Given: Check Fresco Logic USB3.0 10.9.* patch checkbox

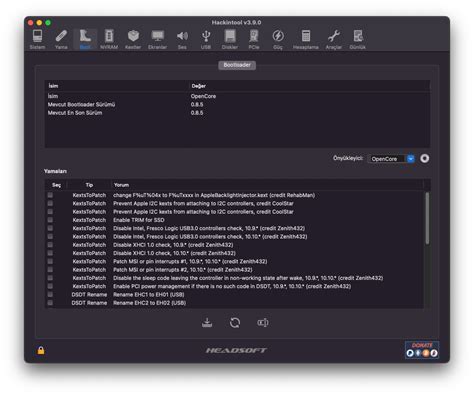Looking at the screenshot, I should [50, 228].
